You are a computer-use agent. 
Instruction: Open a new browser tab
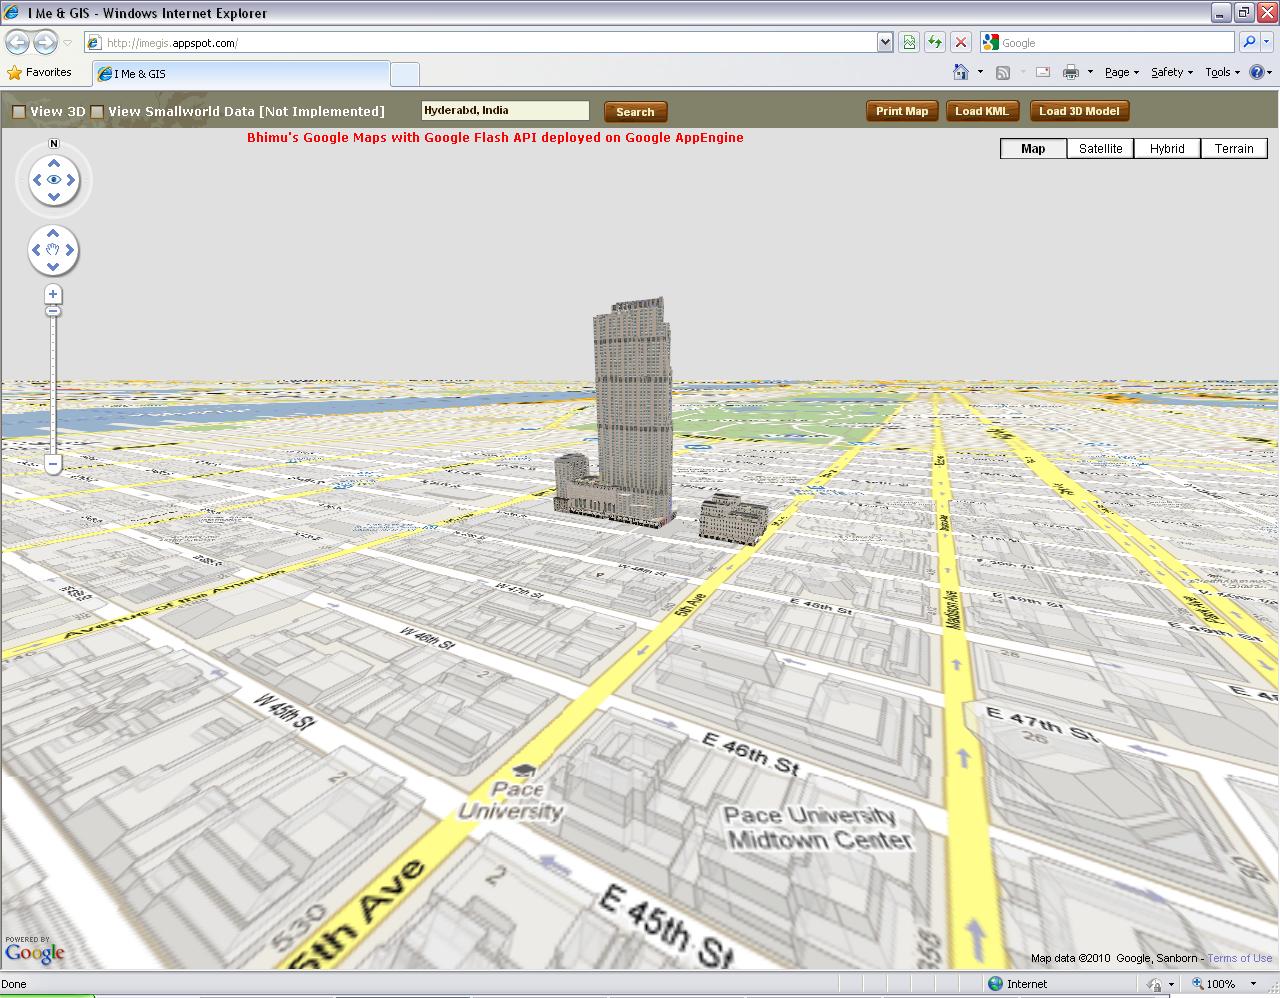(404, 74)
